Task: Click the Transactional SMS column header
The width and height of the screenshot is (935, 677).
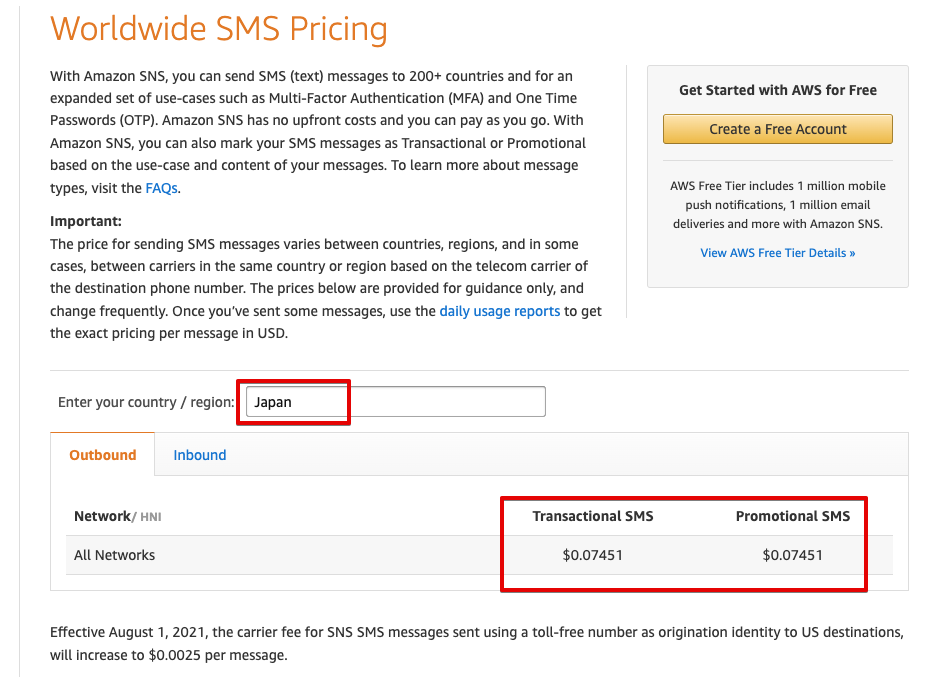Action: [593, 516]
